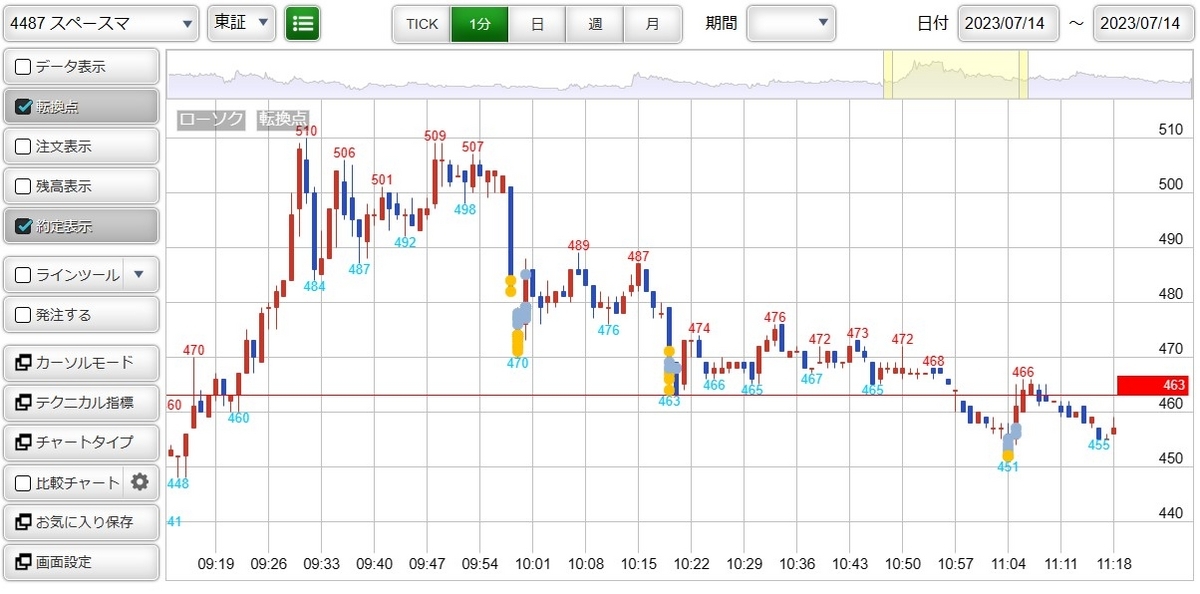Screen dimensions: 1200x594
Task: Click the 455 low label near 11:18
Action: 1099,445
